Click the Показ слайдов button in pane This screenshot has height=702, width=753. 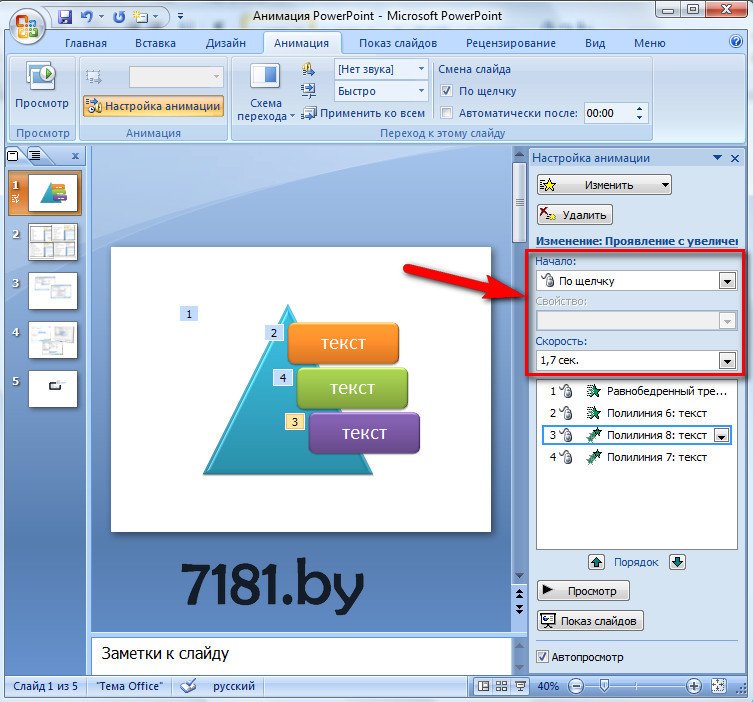coord(590,621)
